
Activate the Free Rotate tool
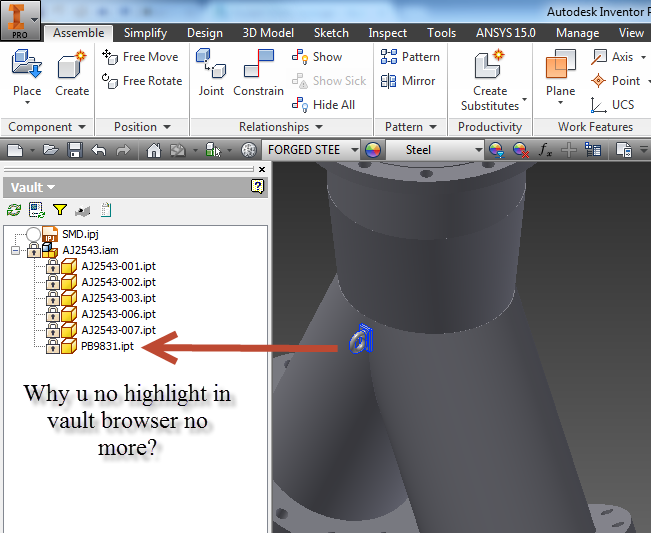142,81
